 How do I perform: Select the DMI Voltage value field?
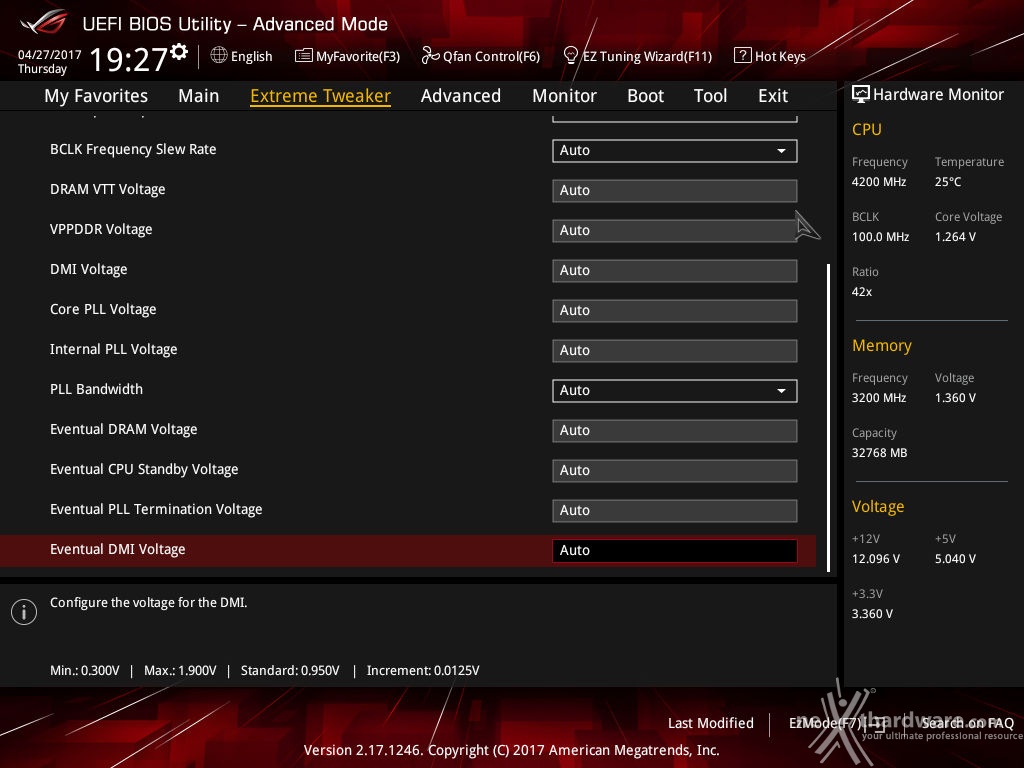click(675, 270)
